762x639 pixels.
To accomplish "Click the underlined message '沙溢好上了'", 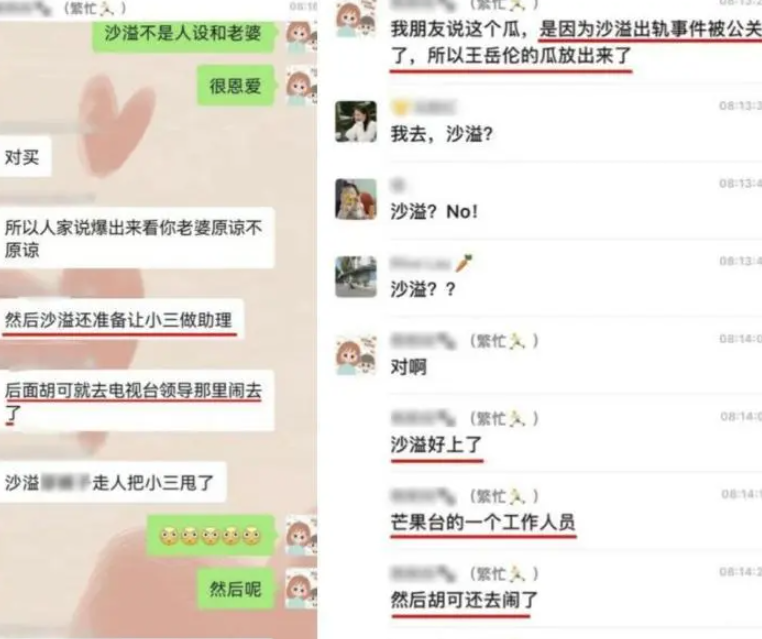I will [x=436, y=445].
